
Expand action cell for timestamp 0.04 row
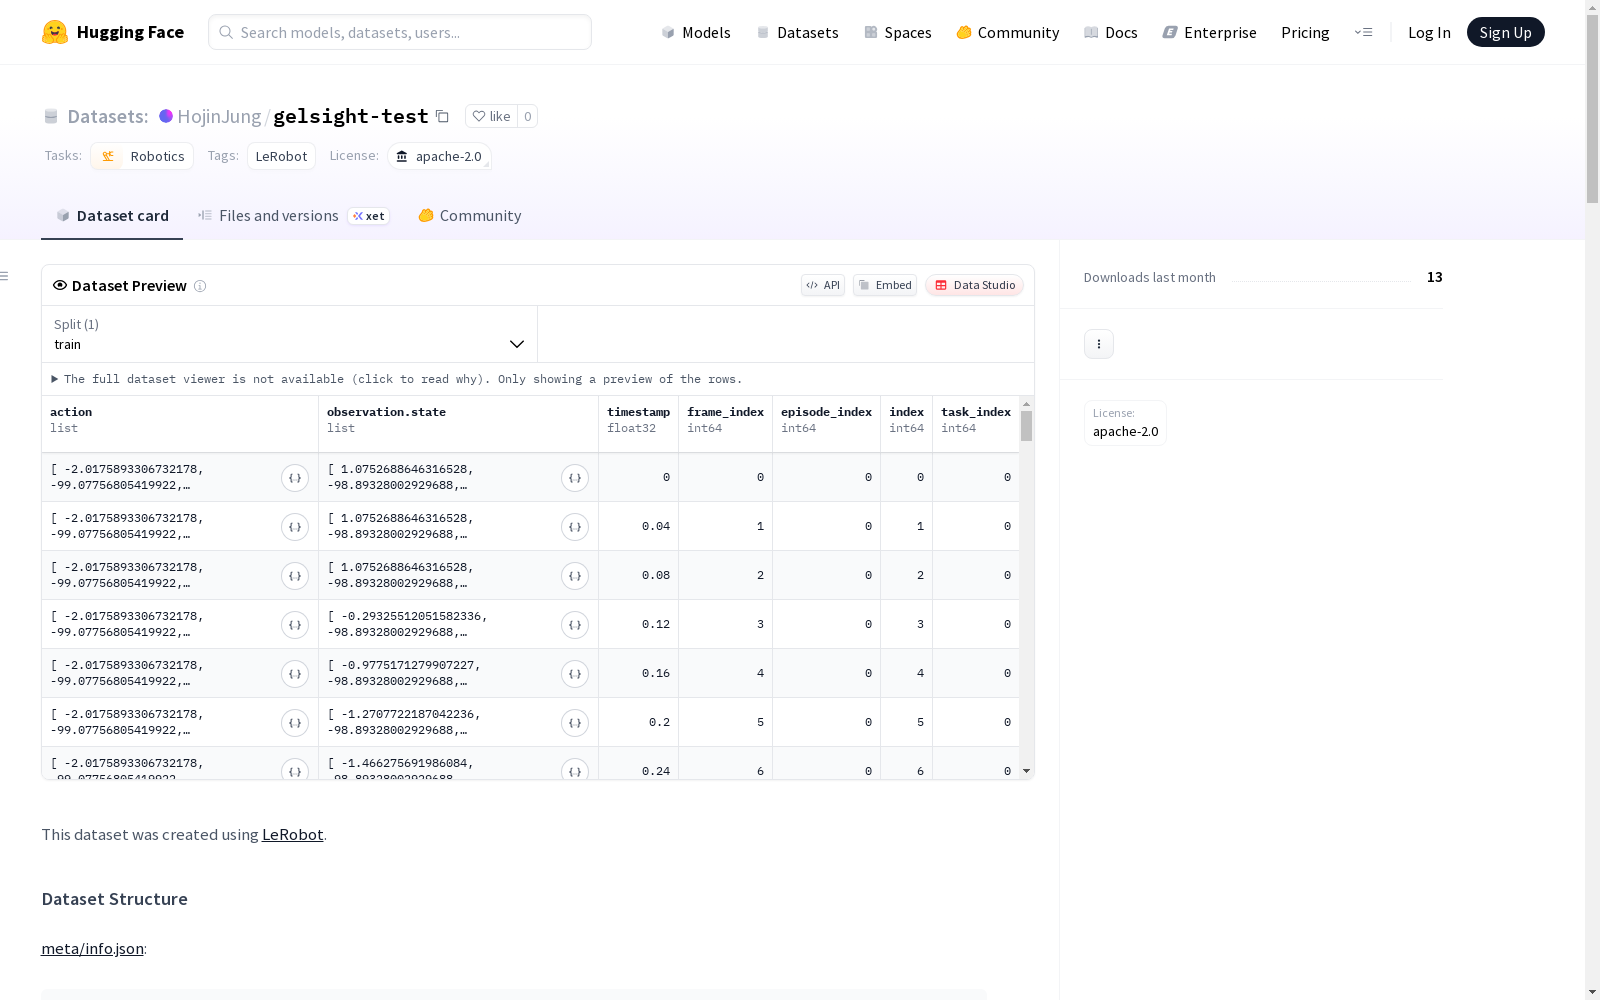point(295,527)
